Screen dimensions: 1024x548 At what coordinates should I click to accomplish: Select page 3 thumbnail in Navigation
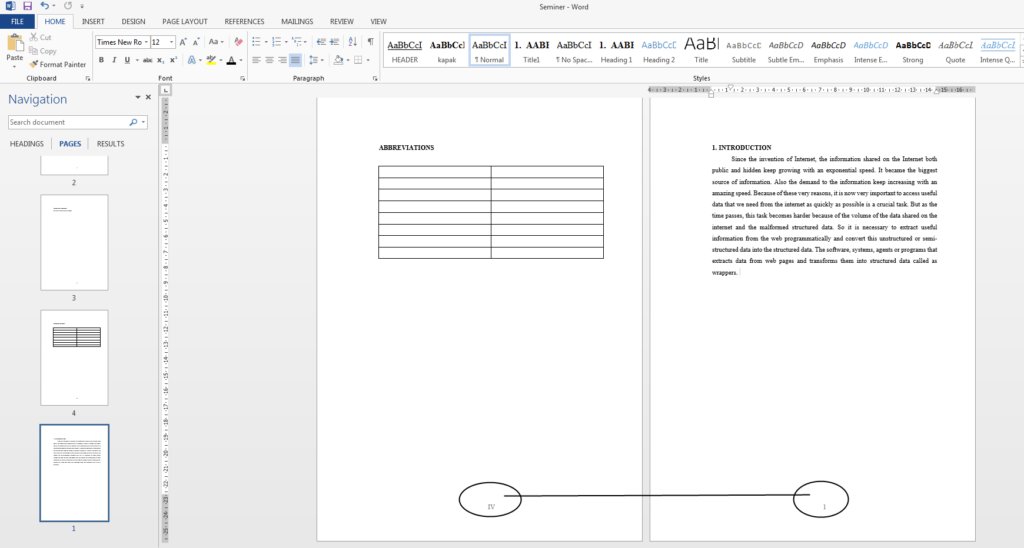coord(74,242)
